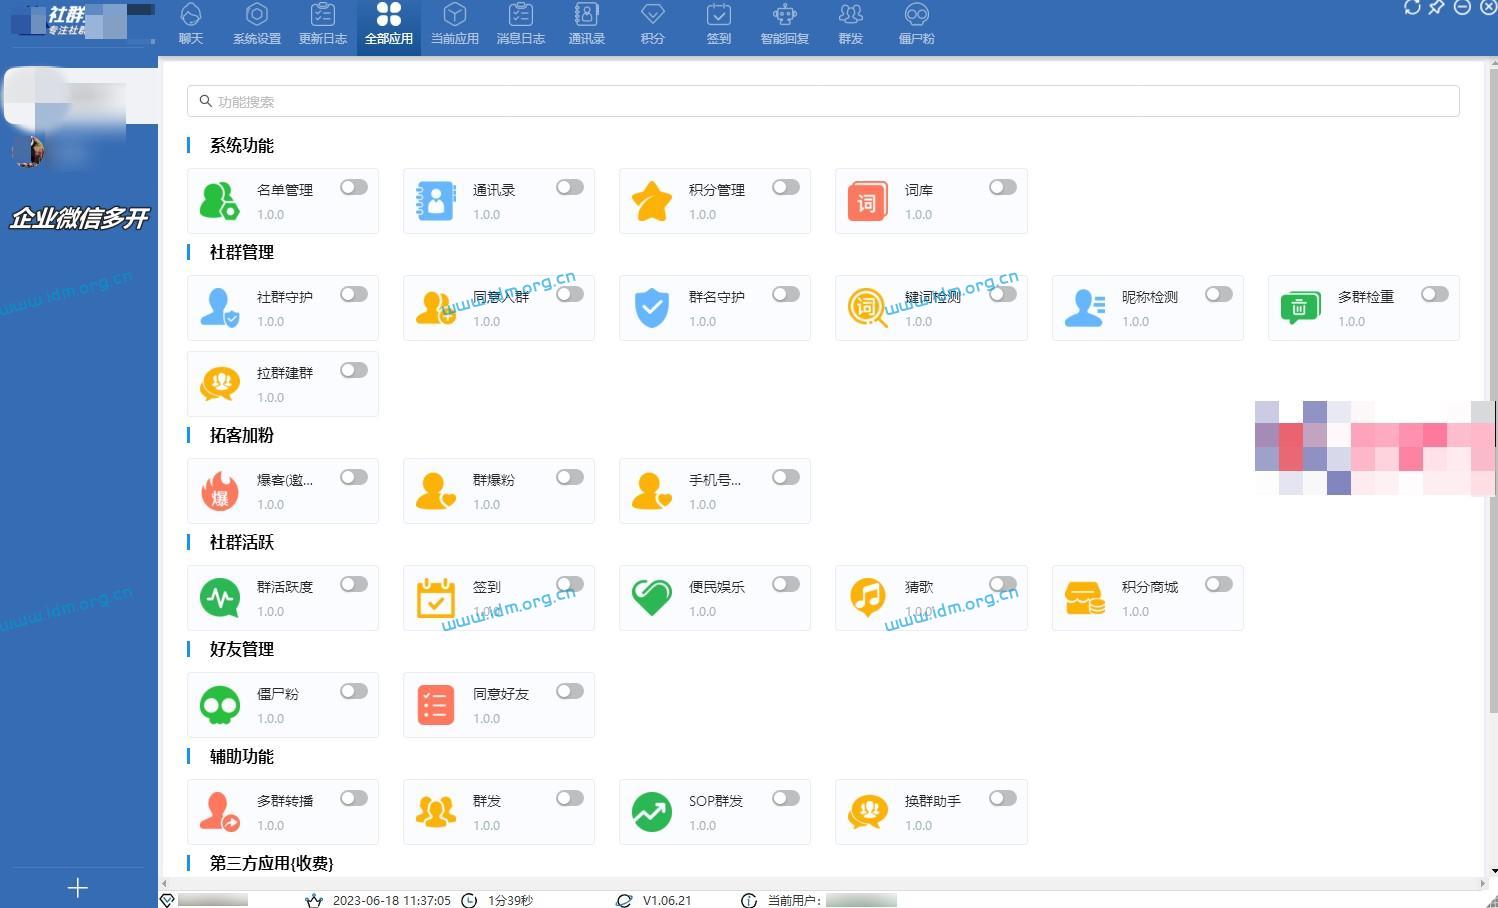
Task: Switch on 社群守护
Action: (354, 294)
